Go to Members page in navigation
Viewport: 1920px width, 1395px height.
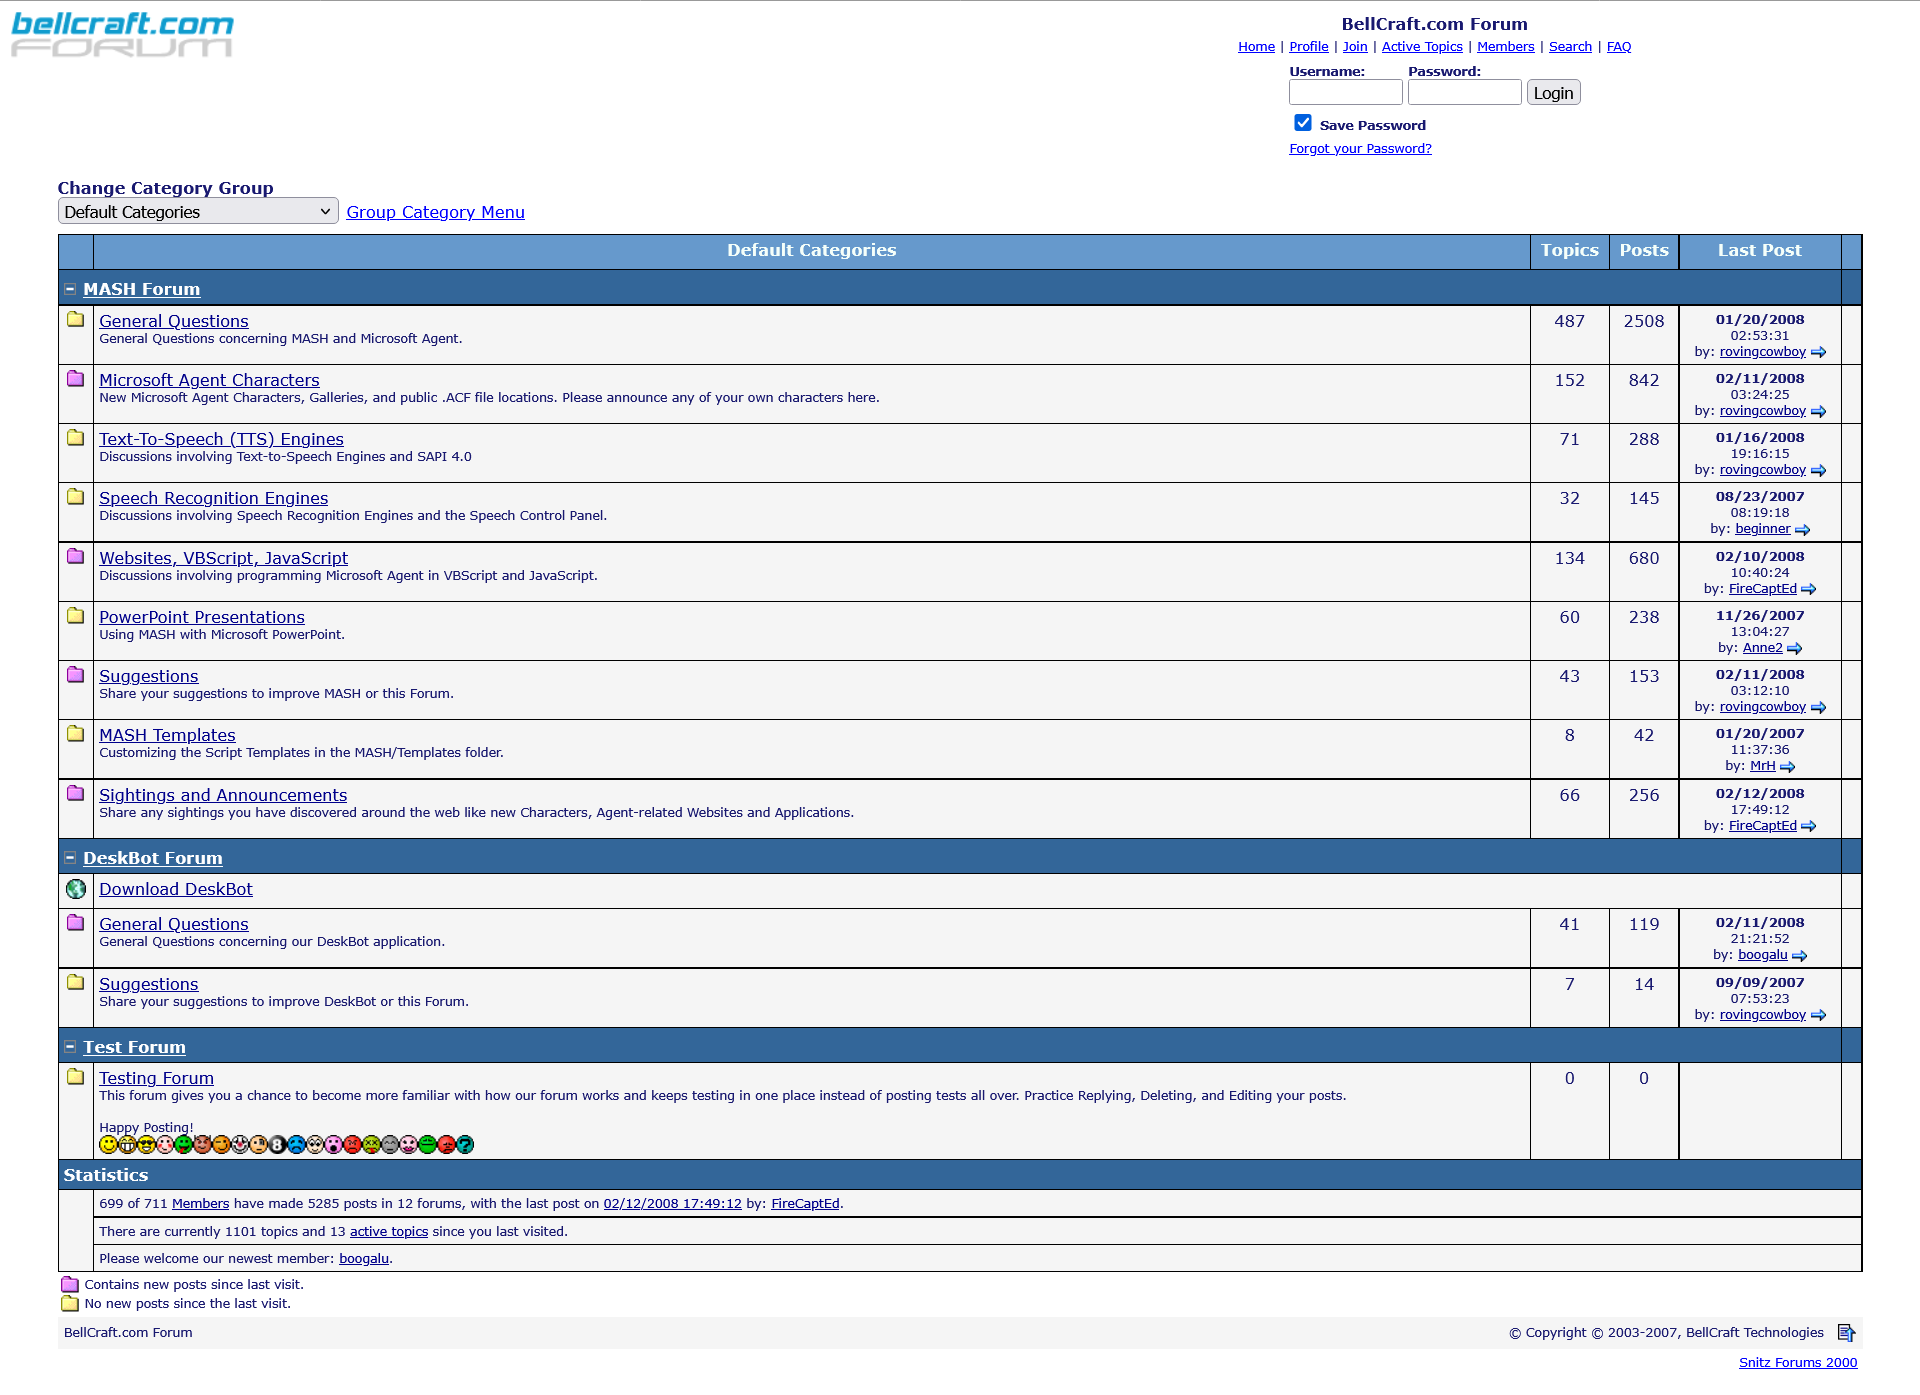click(x=1505, y=47)
